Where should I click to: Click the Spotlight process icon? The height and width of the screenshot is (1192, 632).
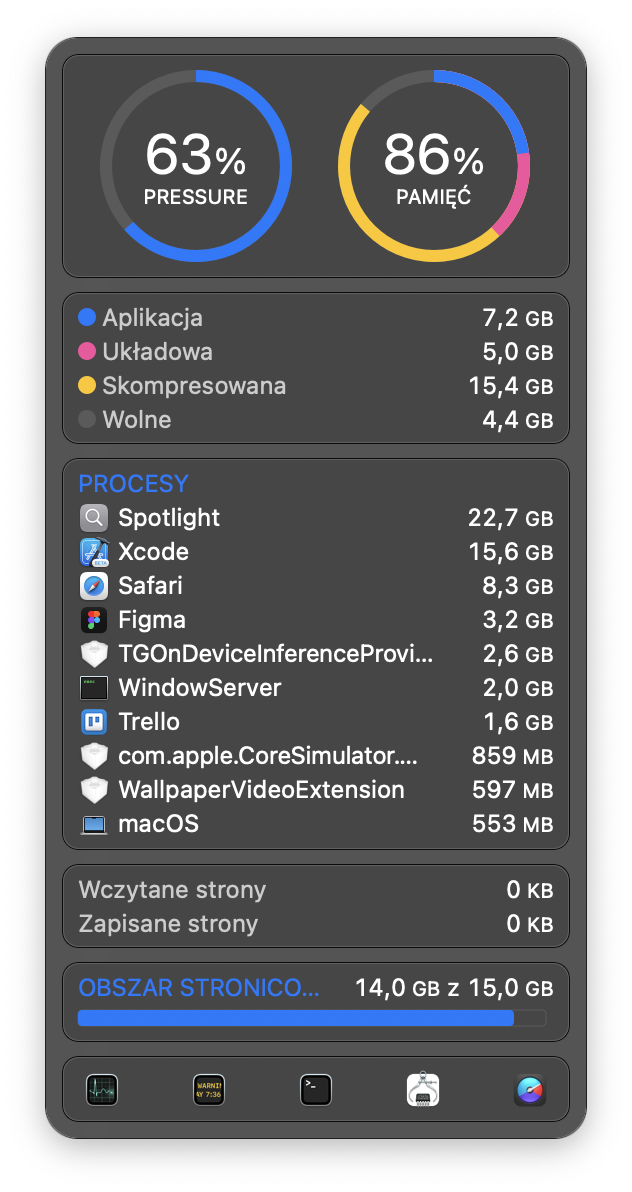tap(94, 518)
